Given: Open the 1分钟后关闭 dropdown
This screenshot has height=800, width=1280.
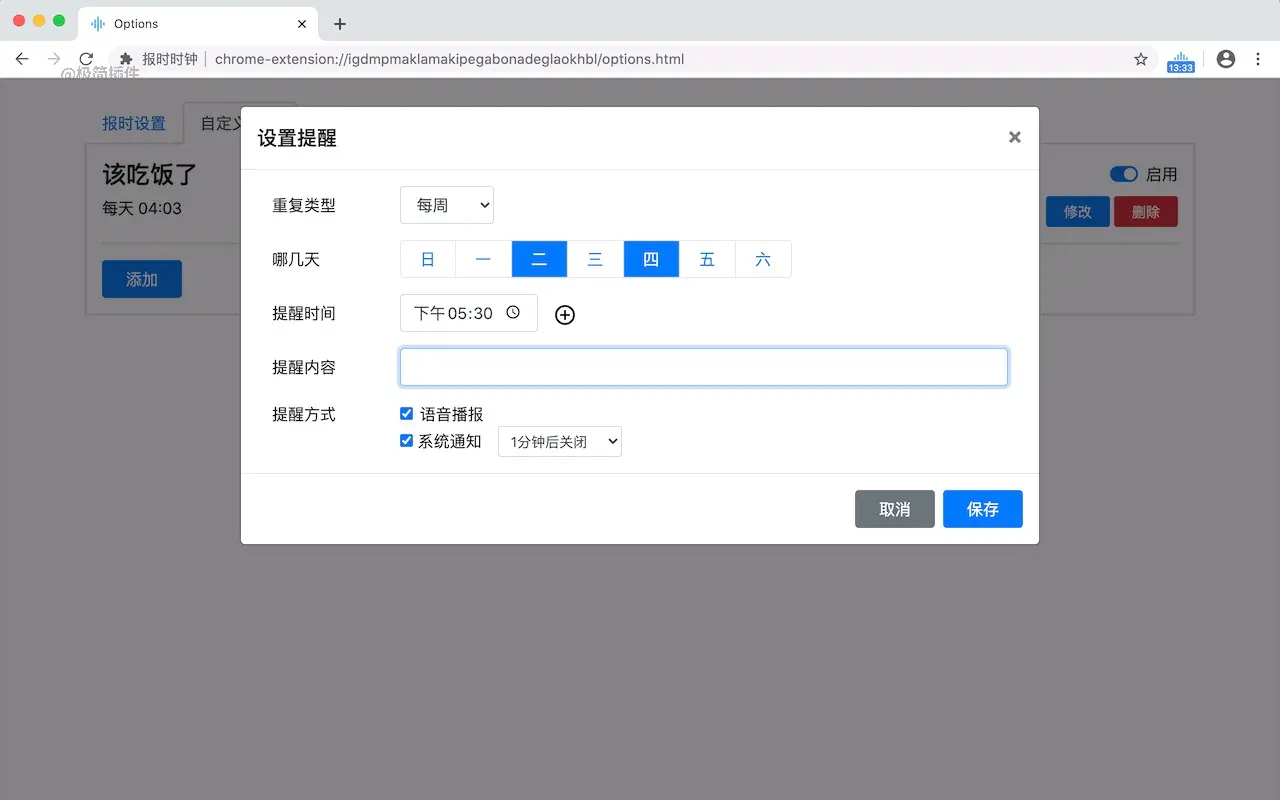Looking at the screenshot, I should point(559,441).
